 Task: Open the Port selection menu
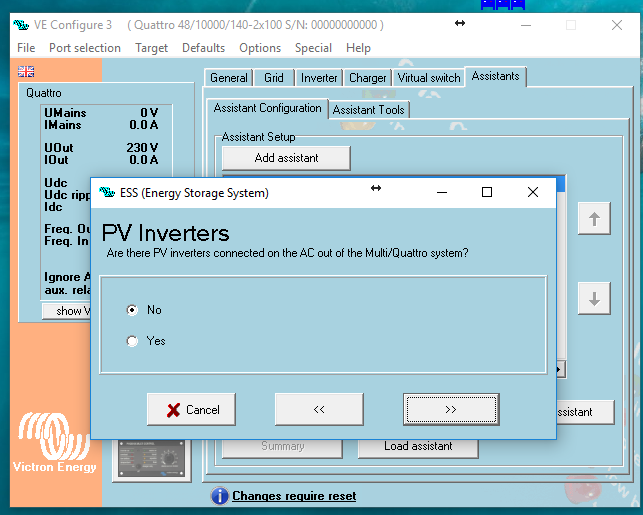point(85,48)
